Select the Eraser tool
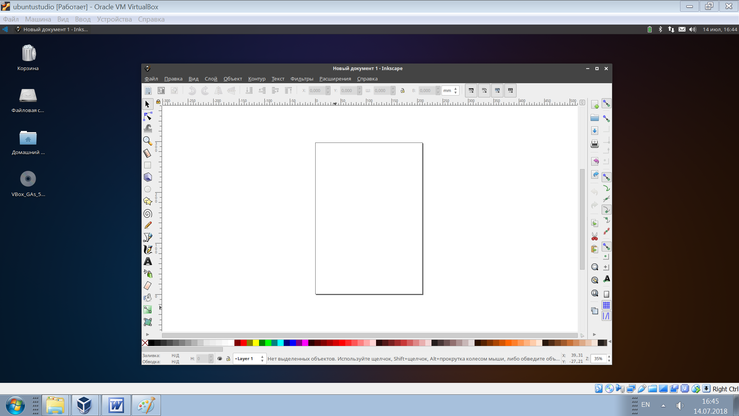 148,285
